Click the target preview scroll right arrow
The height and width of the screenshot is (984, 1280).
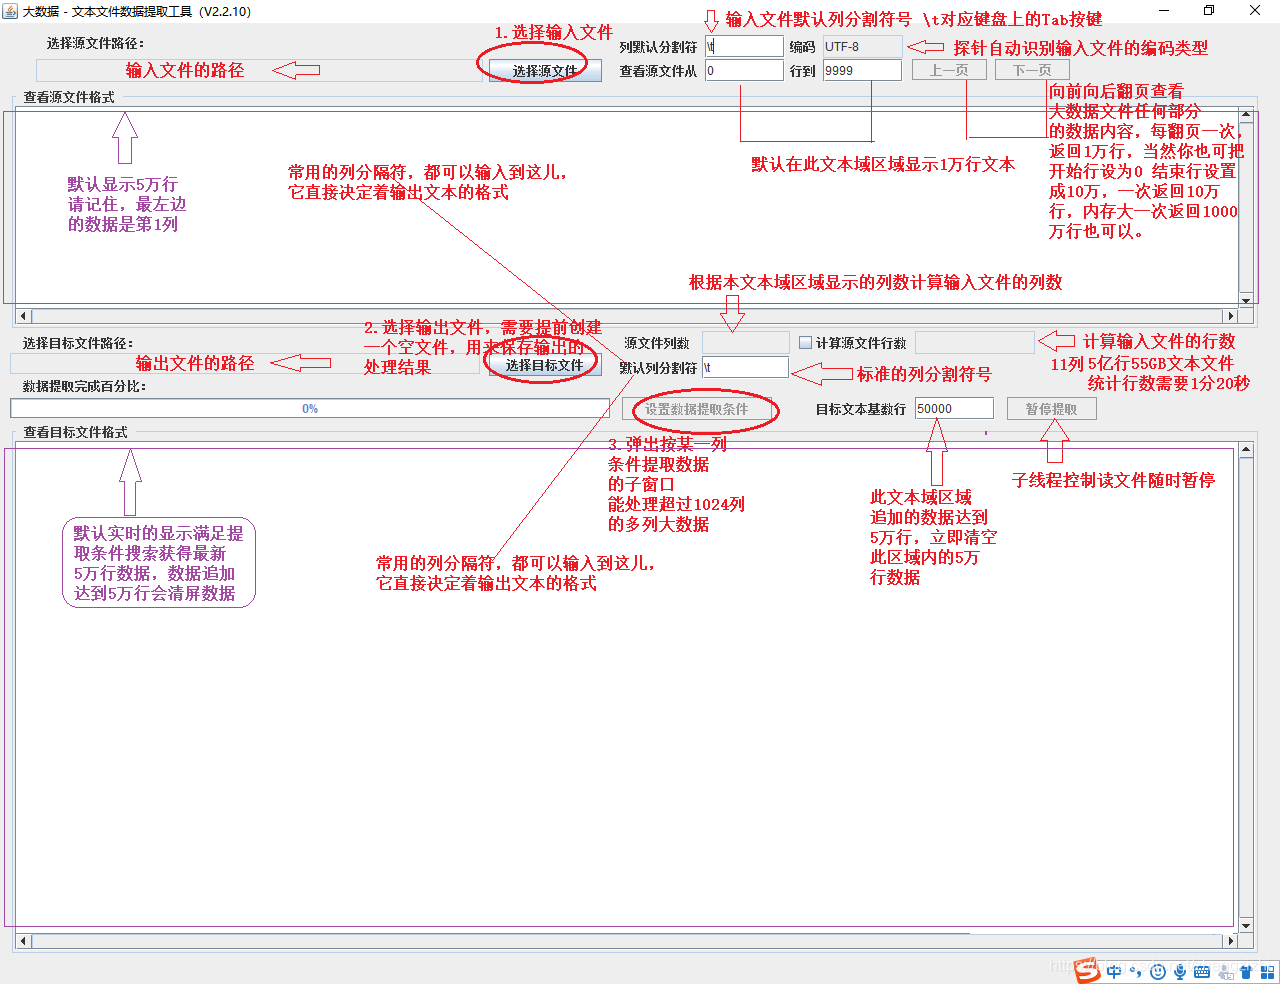pyautogui.click(x=1231, y=941)
